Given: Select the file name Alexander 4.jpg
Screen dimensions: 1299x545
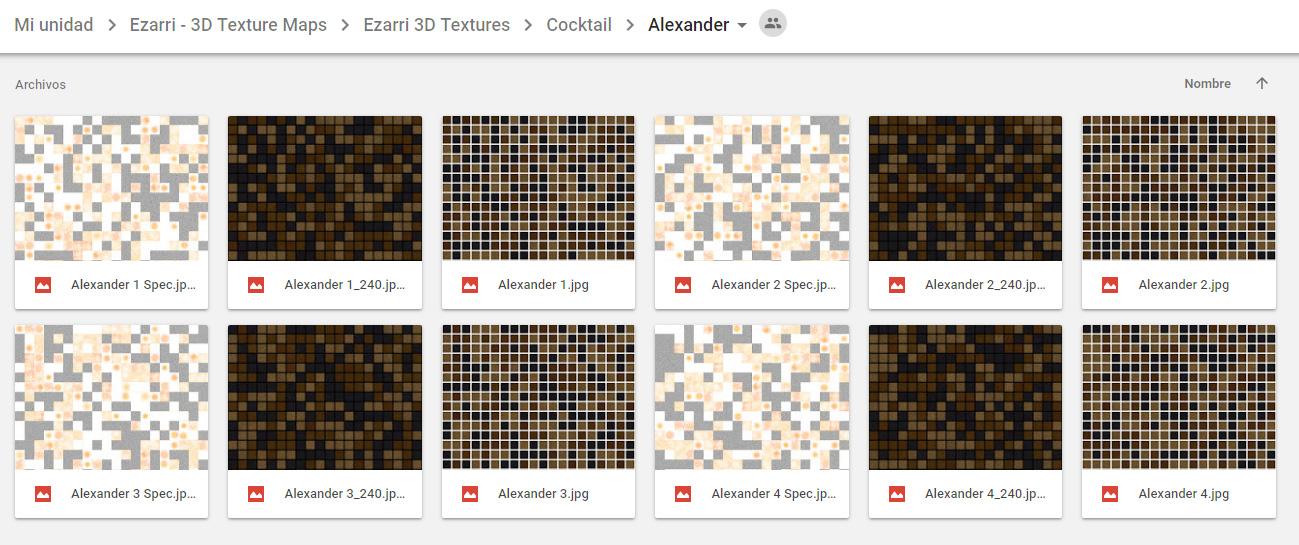Looking at the screenshot, I should pos(1184,494).
